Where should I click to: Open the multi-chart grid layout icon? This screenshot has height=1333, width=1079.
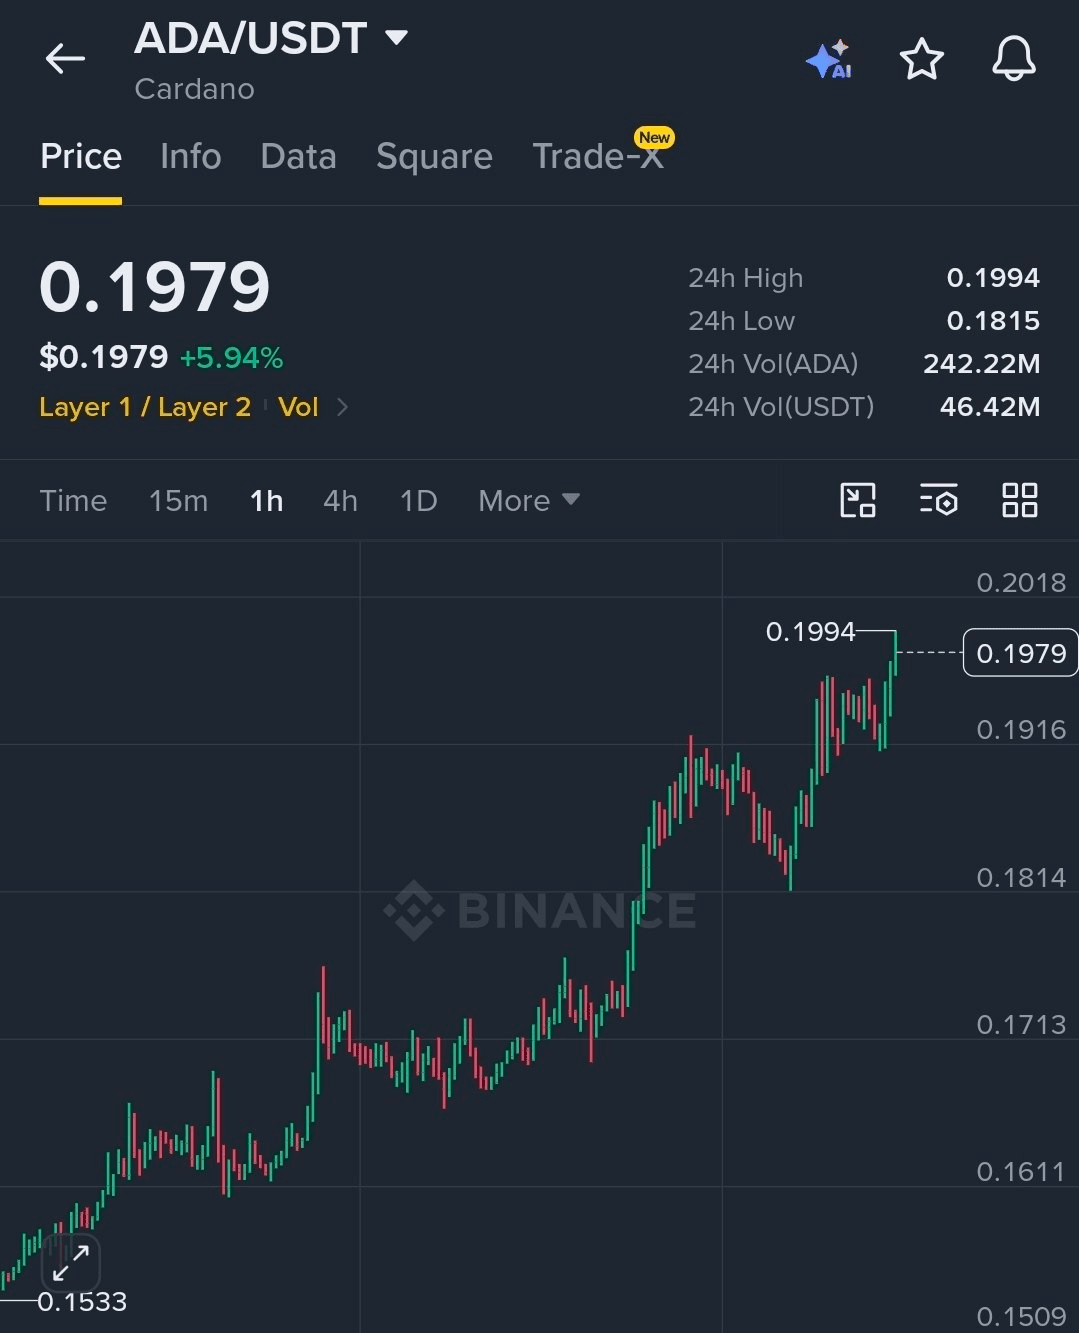pos(1019,500)
